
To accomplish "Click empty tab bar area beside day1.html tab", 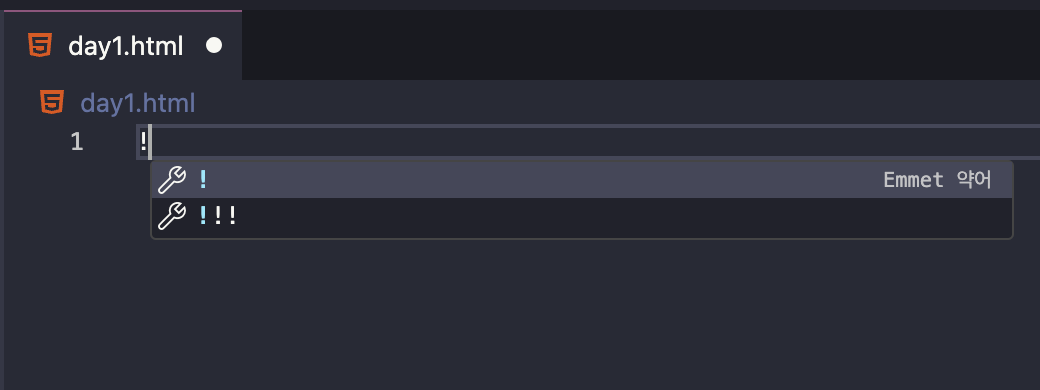I will pyautogui.click(x=641, y=45).
